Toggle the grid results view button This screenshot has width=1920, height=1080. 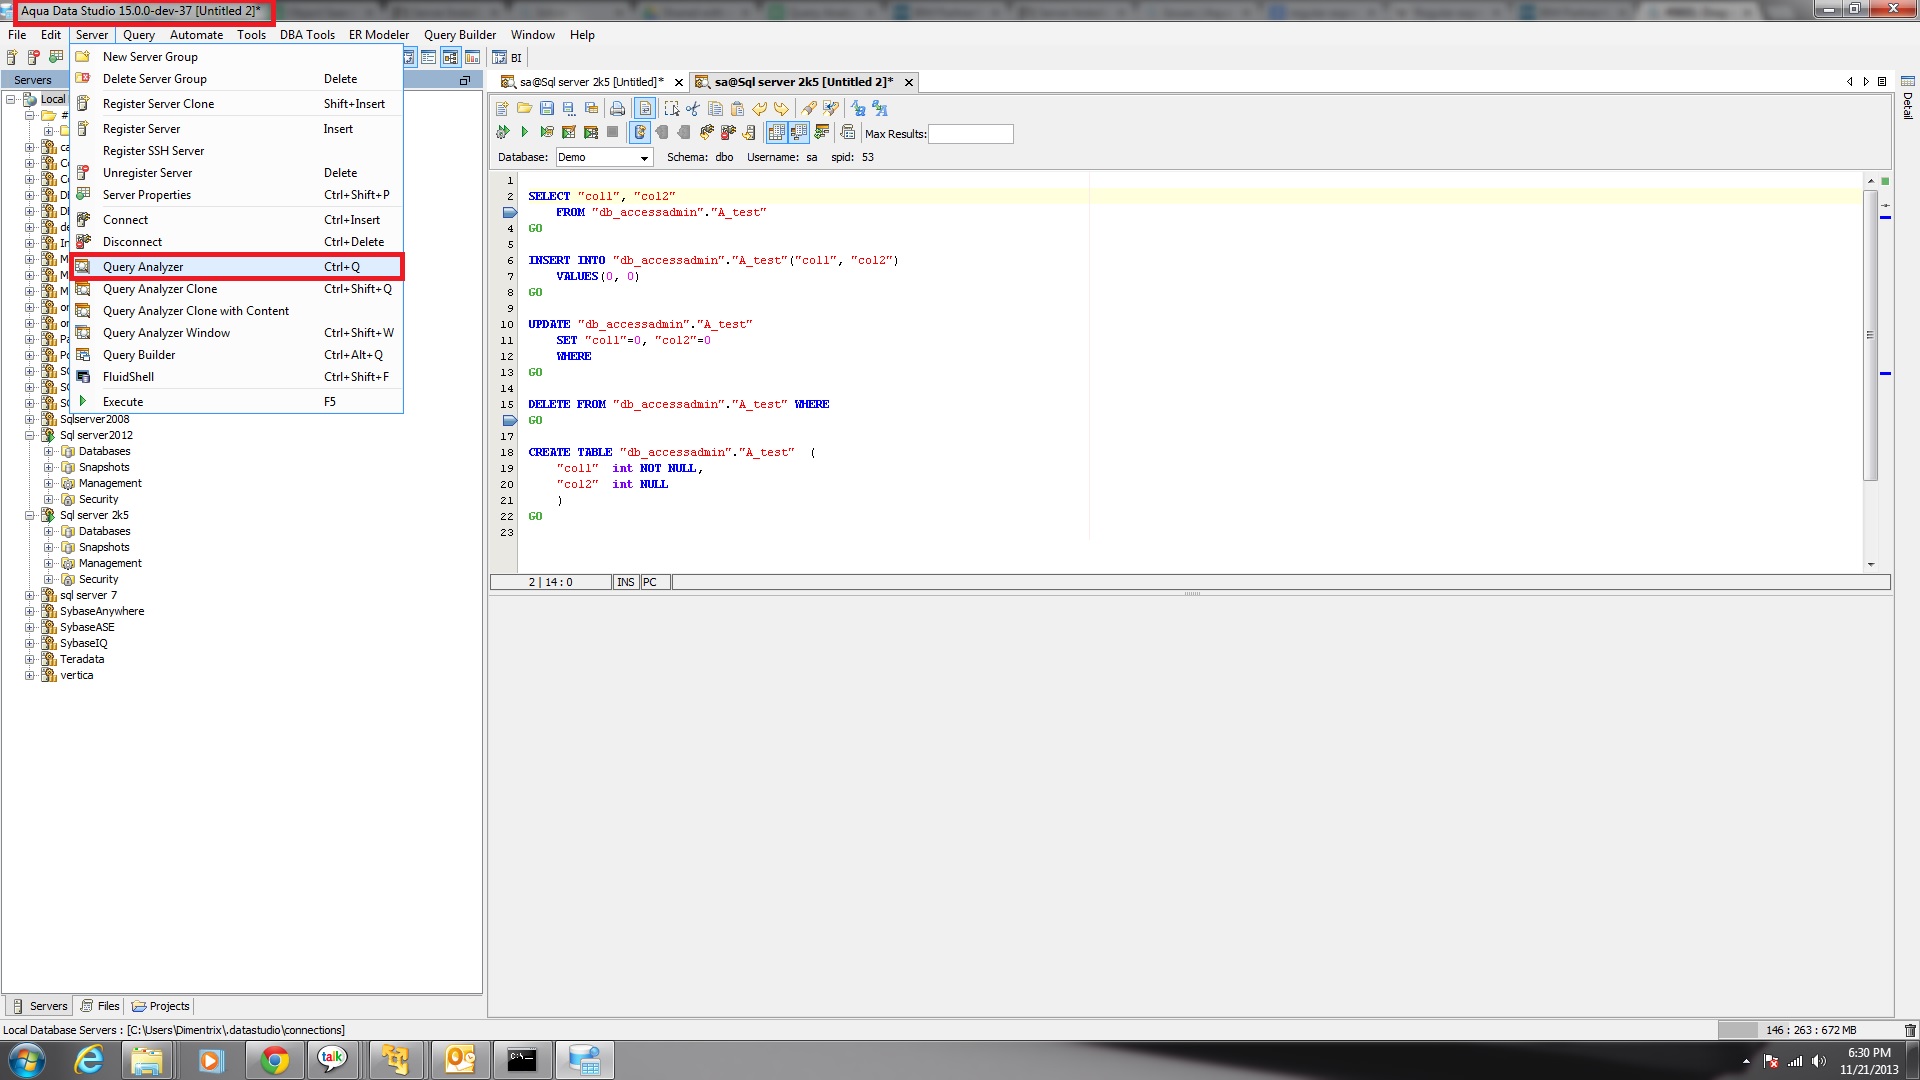point(776,132)
